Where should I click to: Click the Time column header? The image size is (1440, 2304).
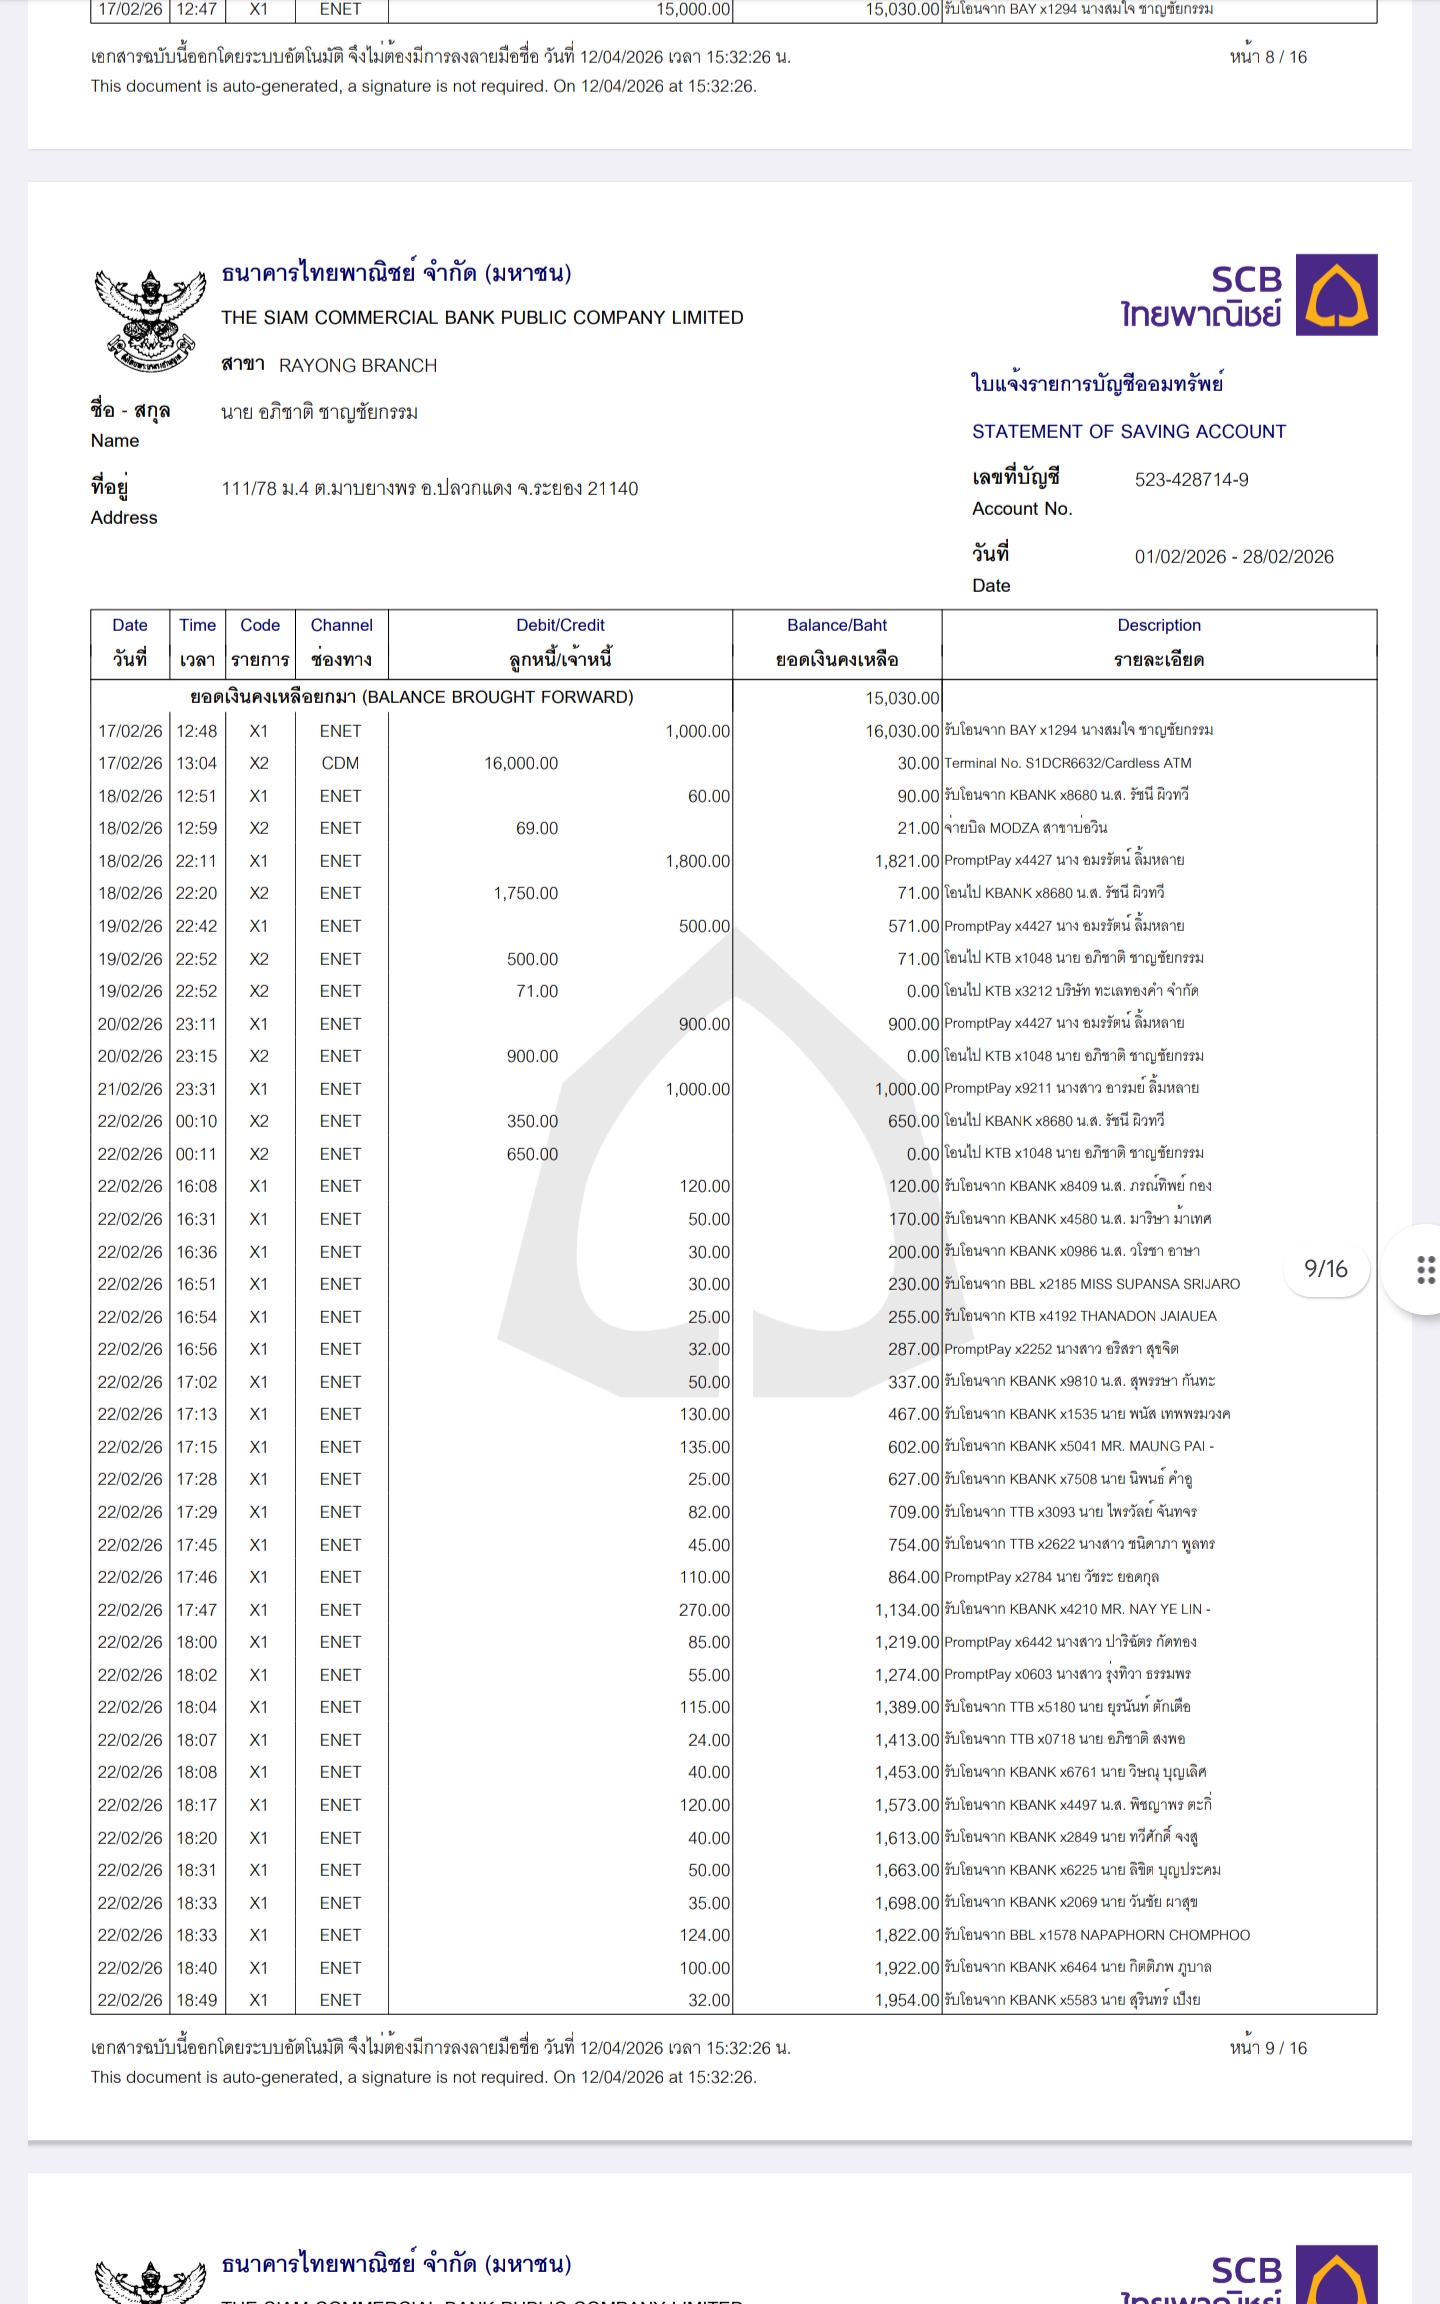pyautogui.click(x=197, y=642)
